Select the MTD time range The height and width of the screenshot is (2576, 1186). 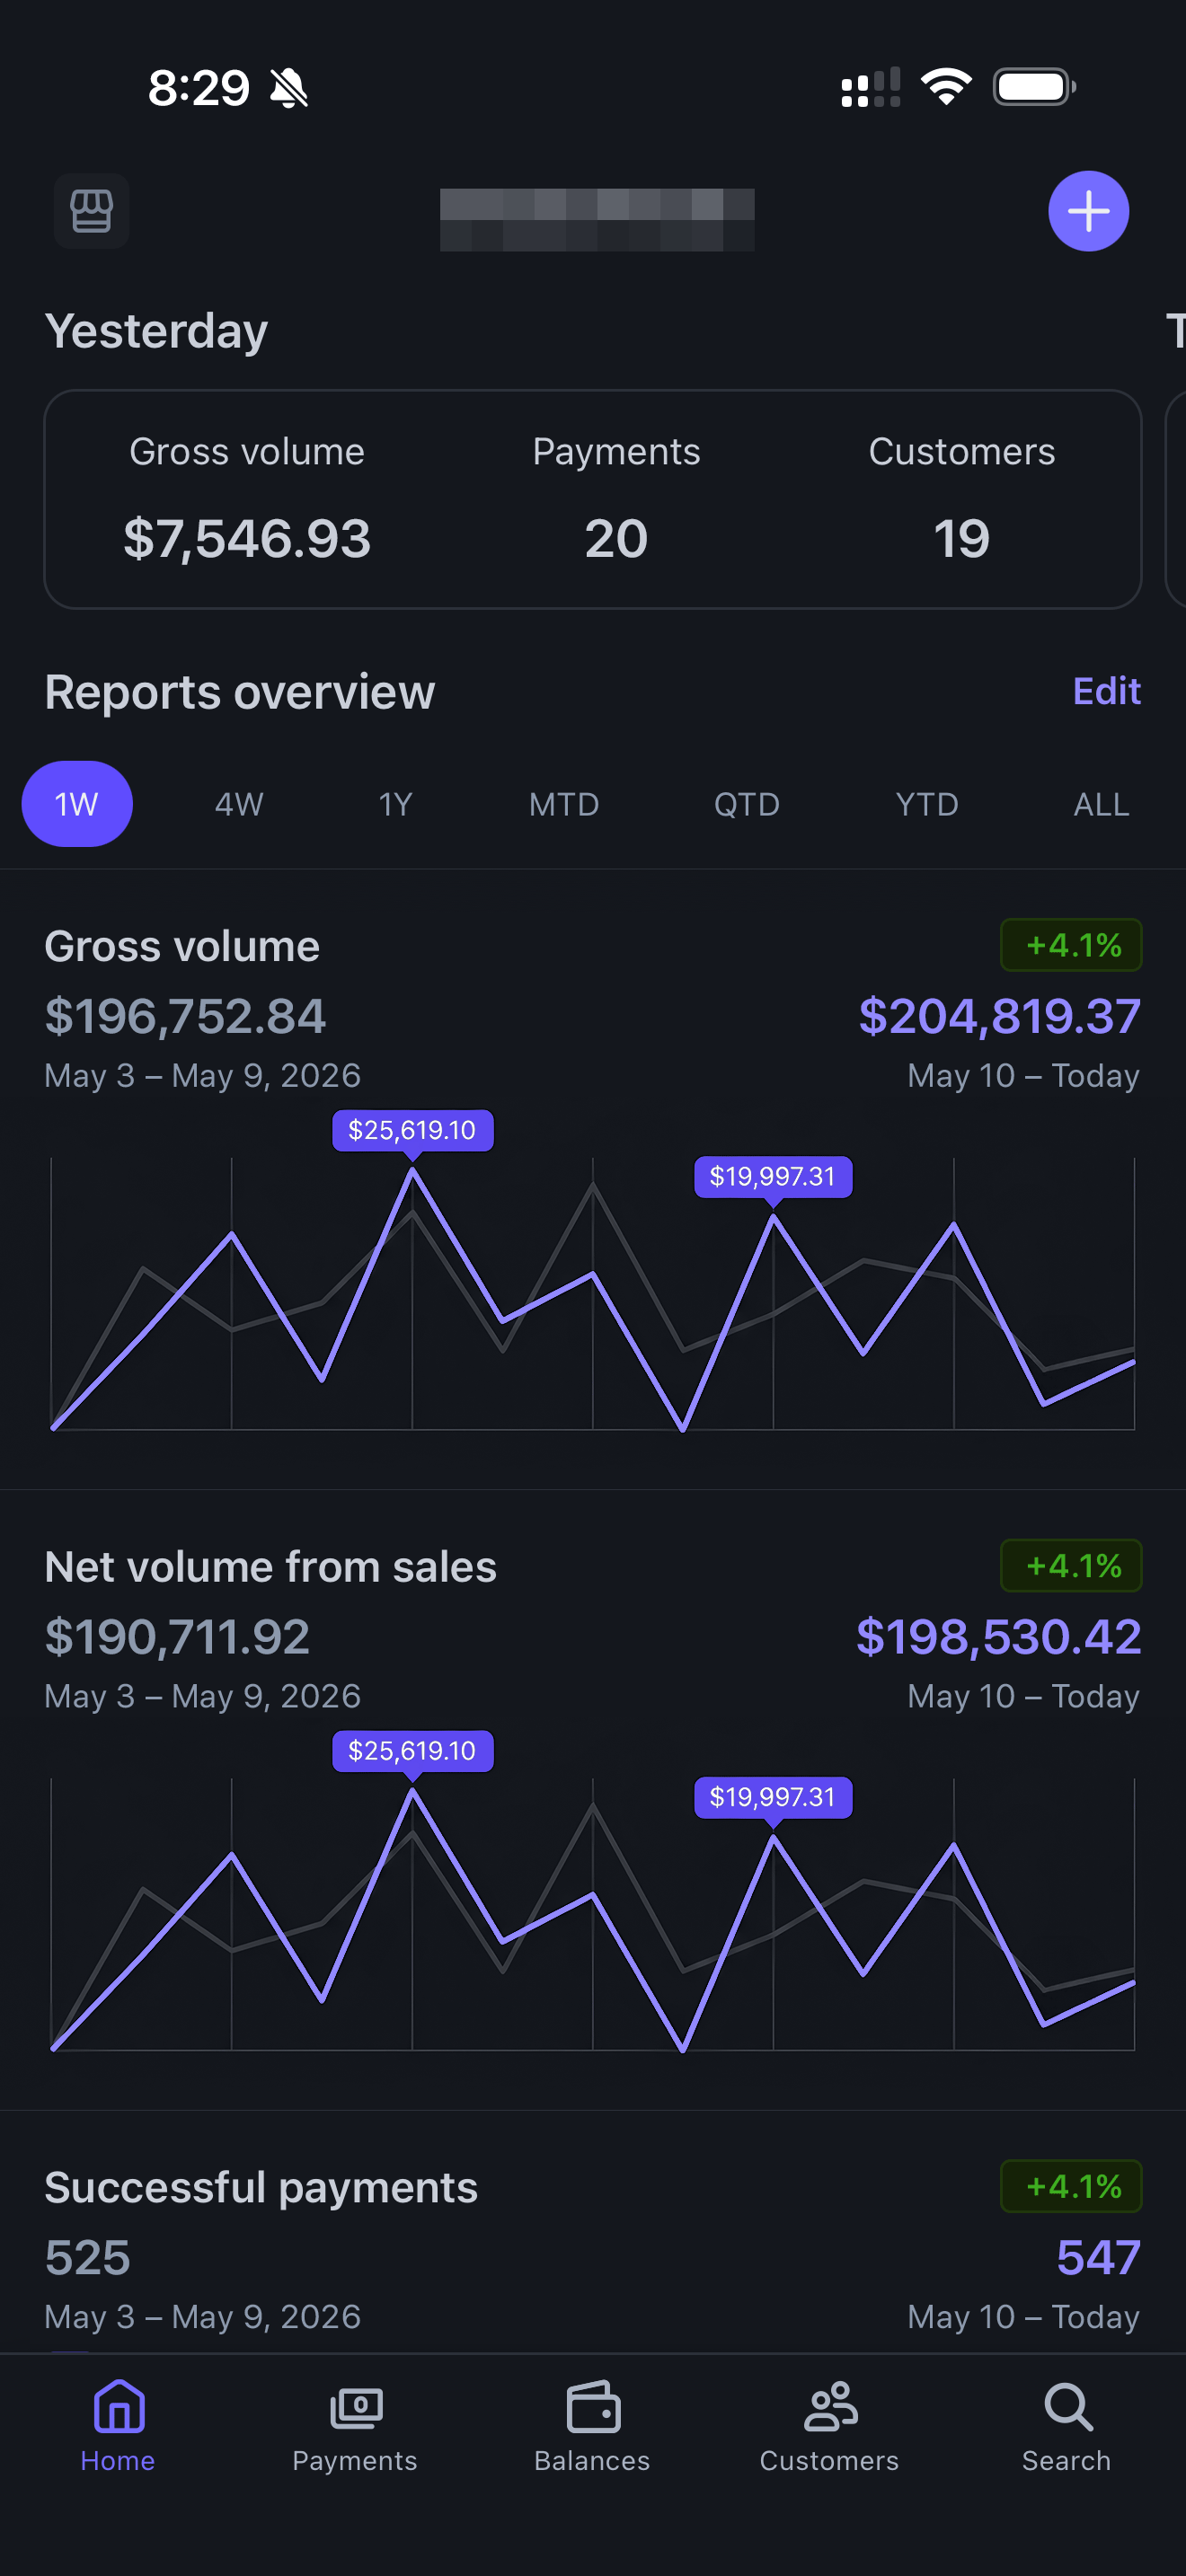(564, 804)
